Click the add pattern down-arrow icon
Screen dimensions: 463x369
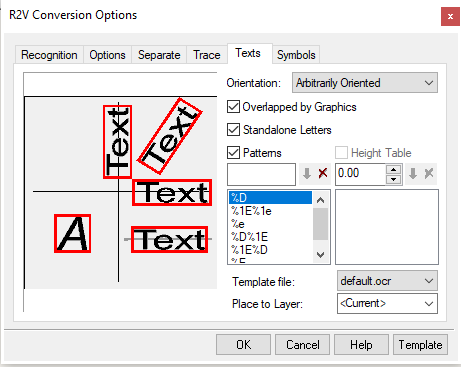(307, 174)
